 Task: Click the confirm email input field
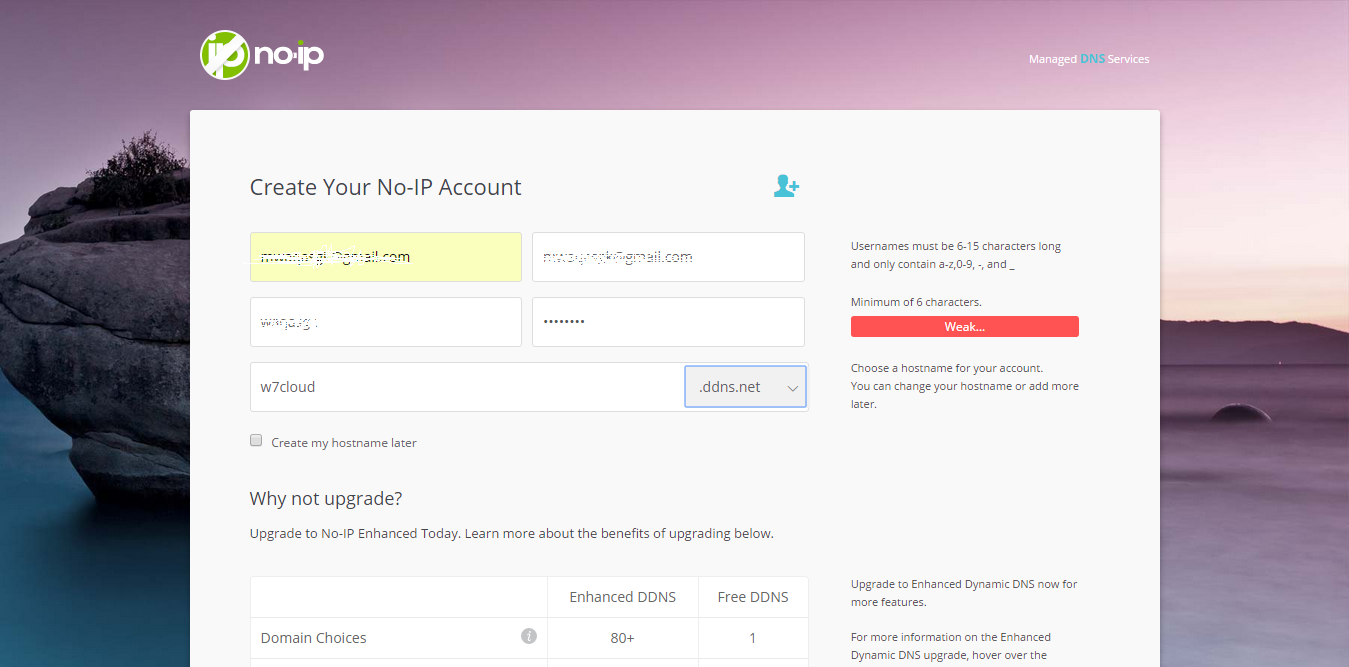[668, 257]
